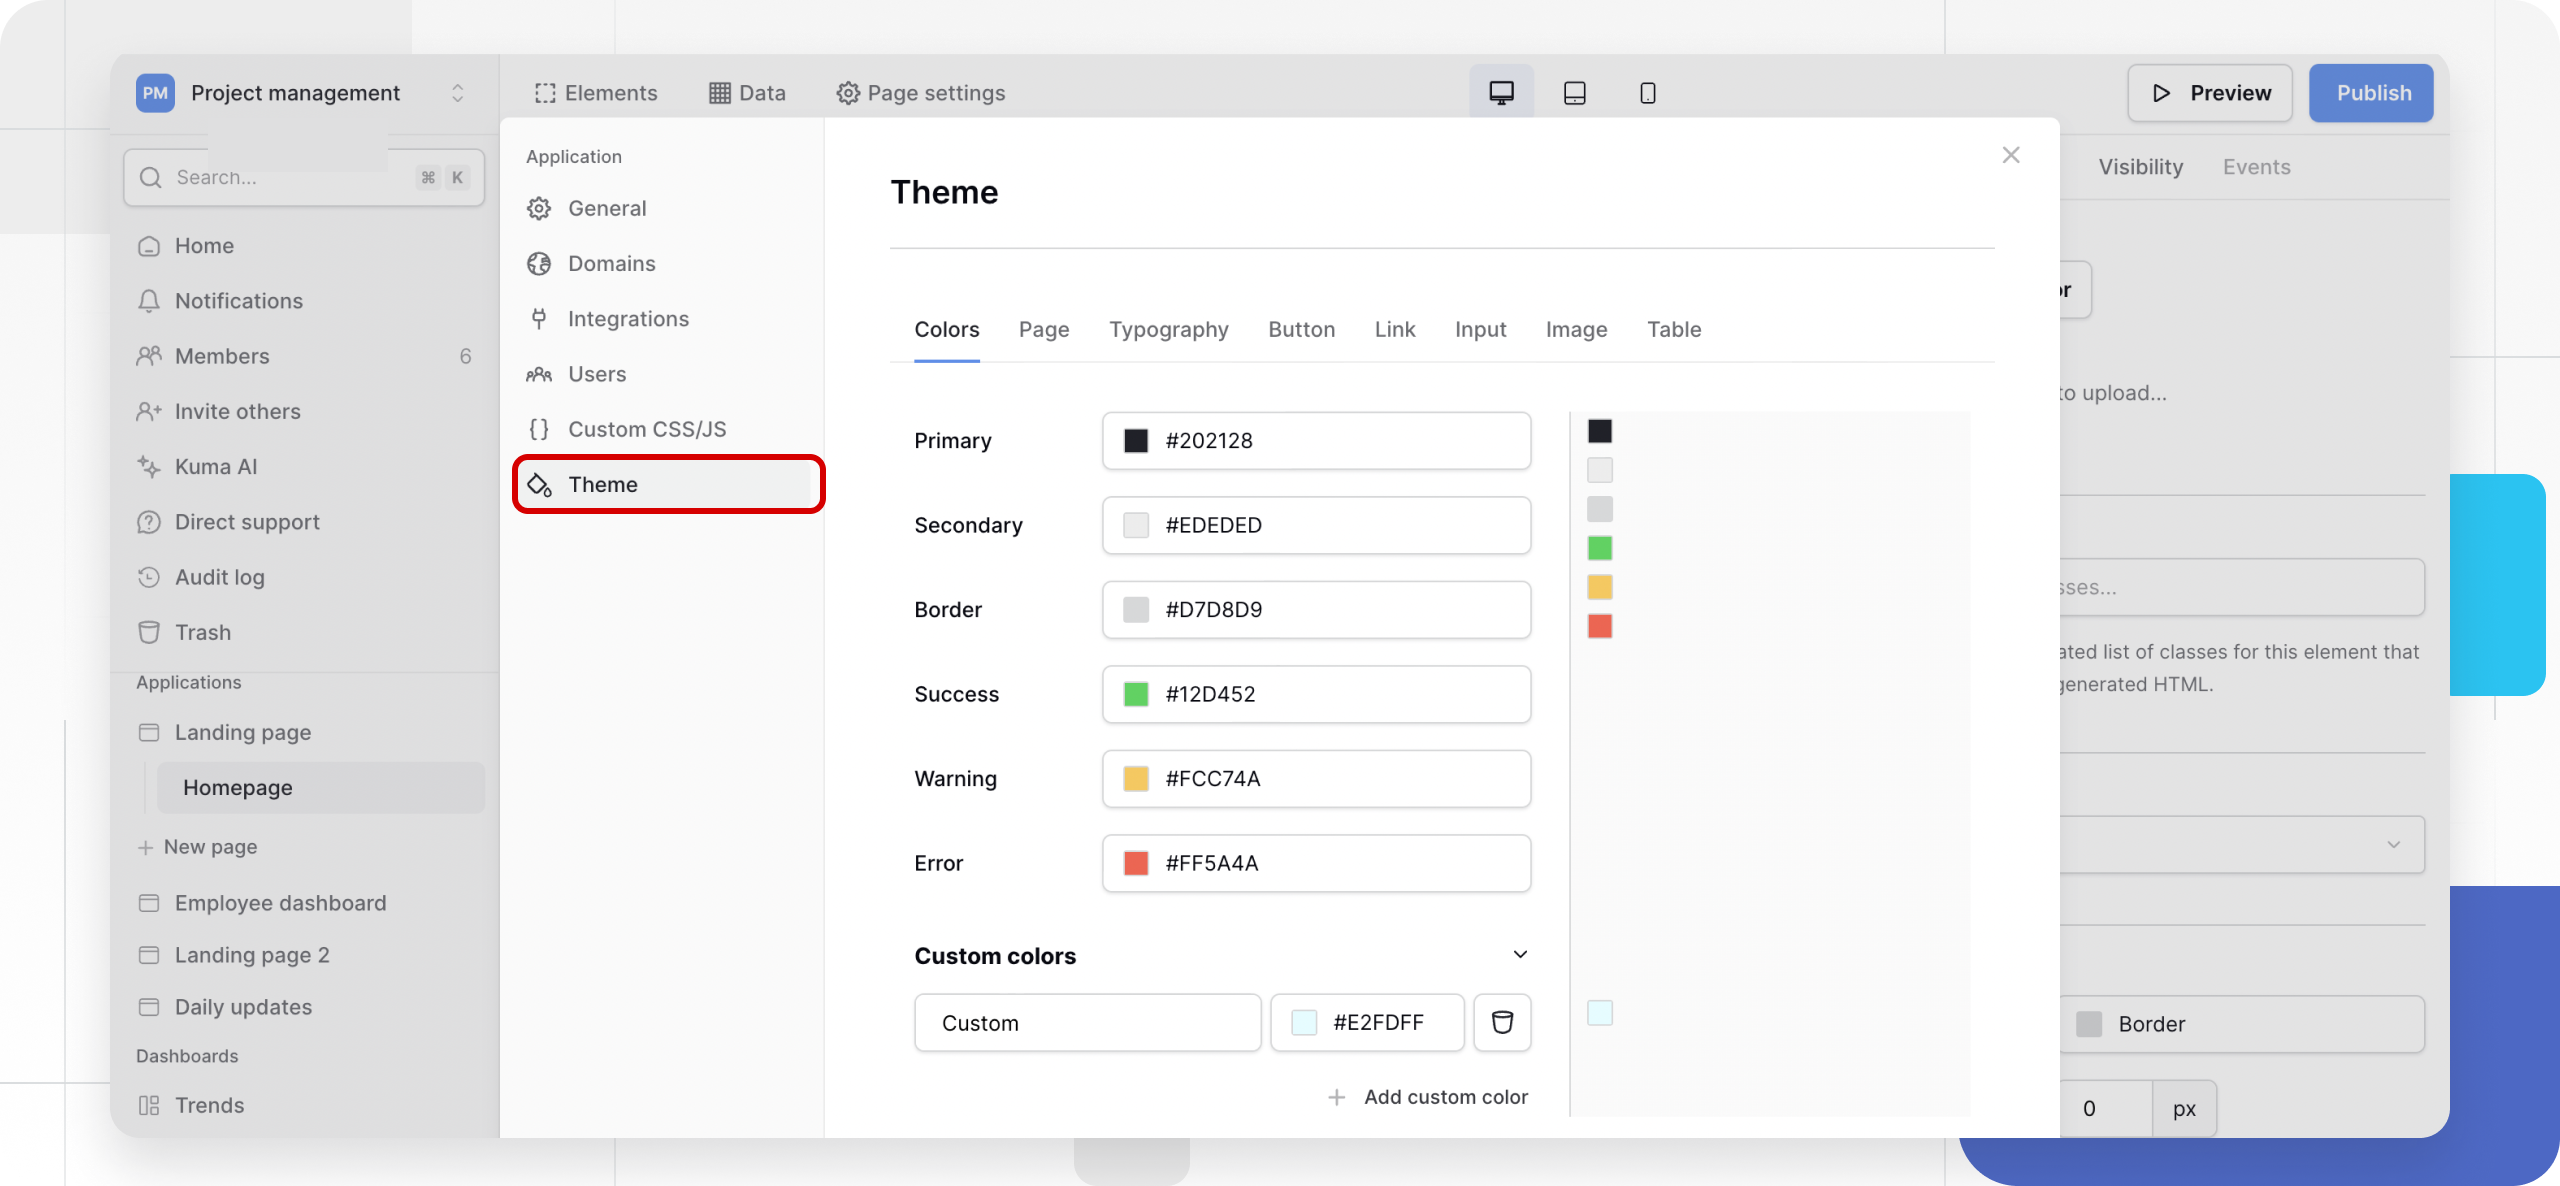Delete the Custom color with trash icon
2560x1186 pixels.
(1501, 1022)
